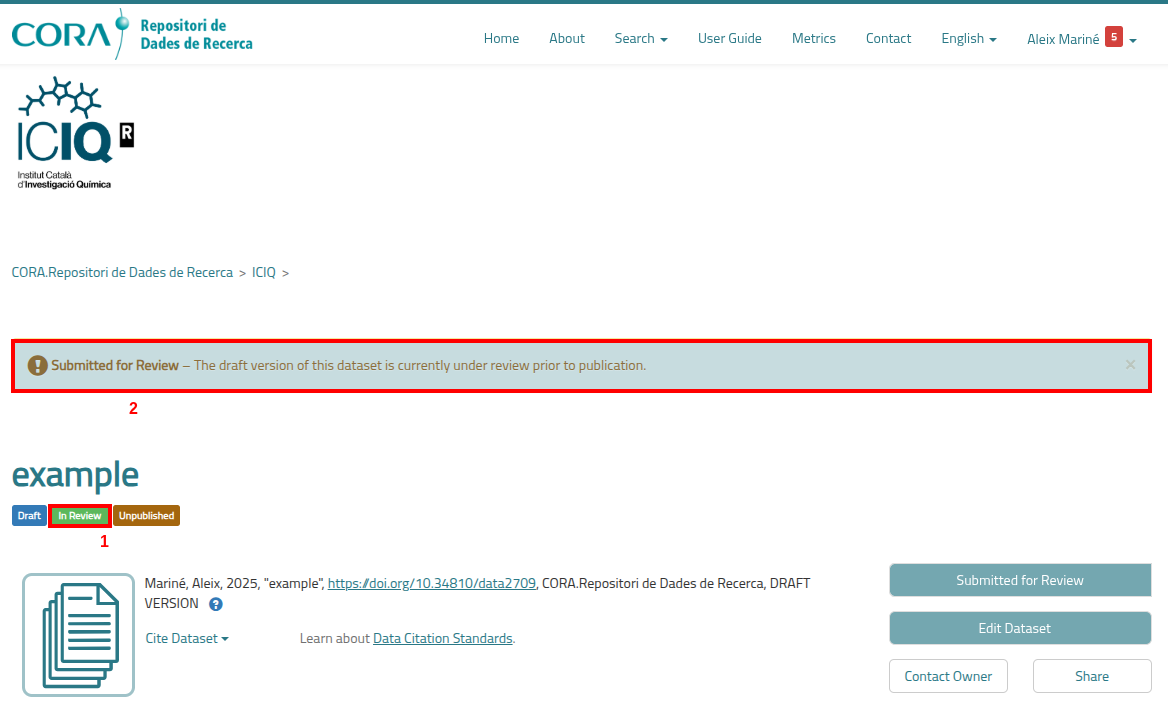Click the Contact Owner button

coord(948,676)
